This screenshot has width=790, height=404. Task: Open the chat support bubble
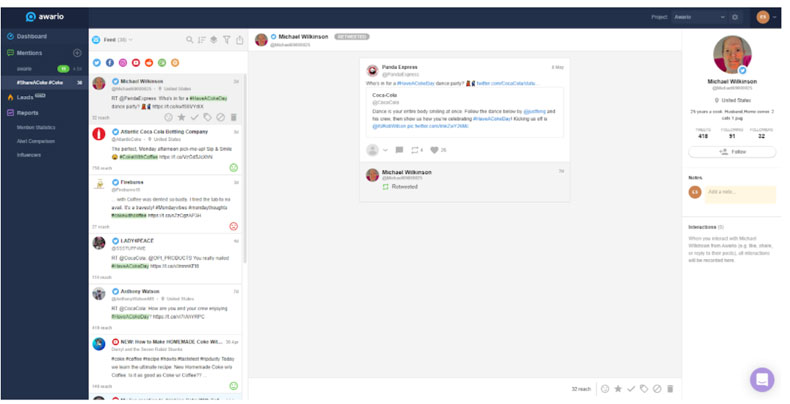point(762,379)
